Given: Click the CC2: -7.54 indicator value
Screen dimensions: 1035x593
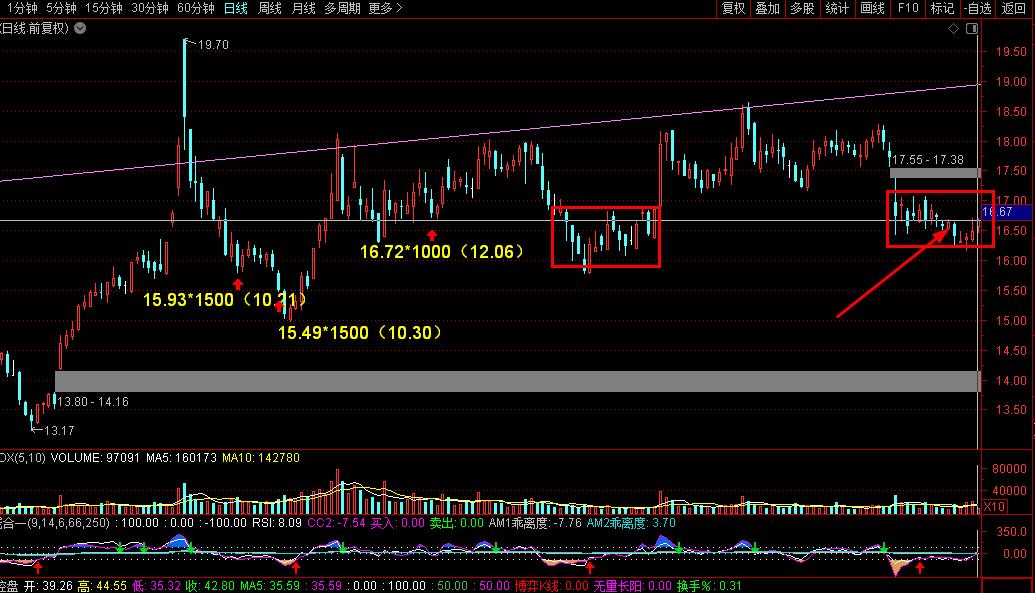Looking at the screenshot, I should (x=337, y=523).
